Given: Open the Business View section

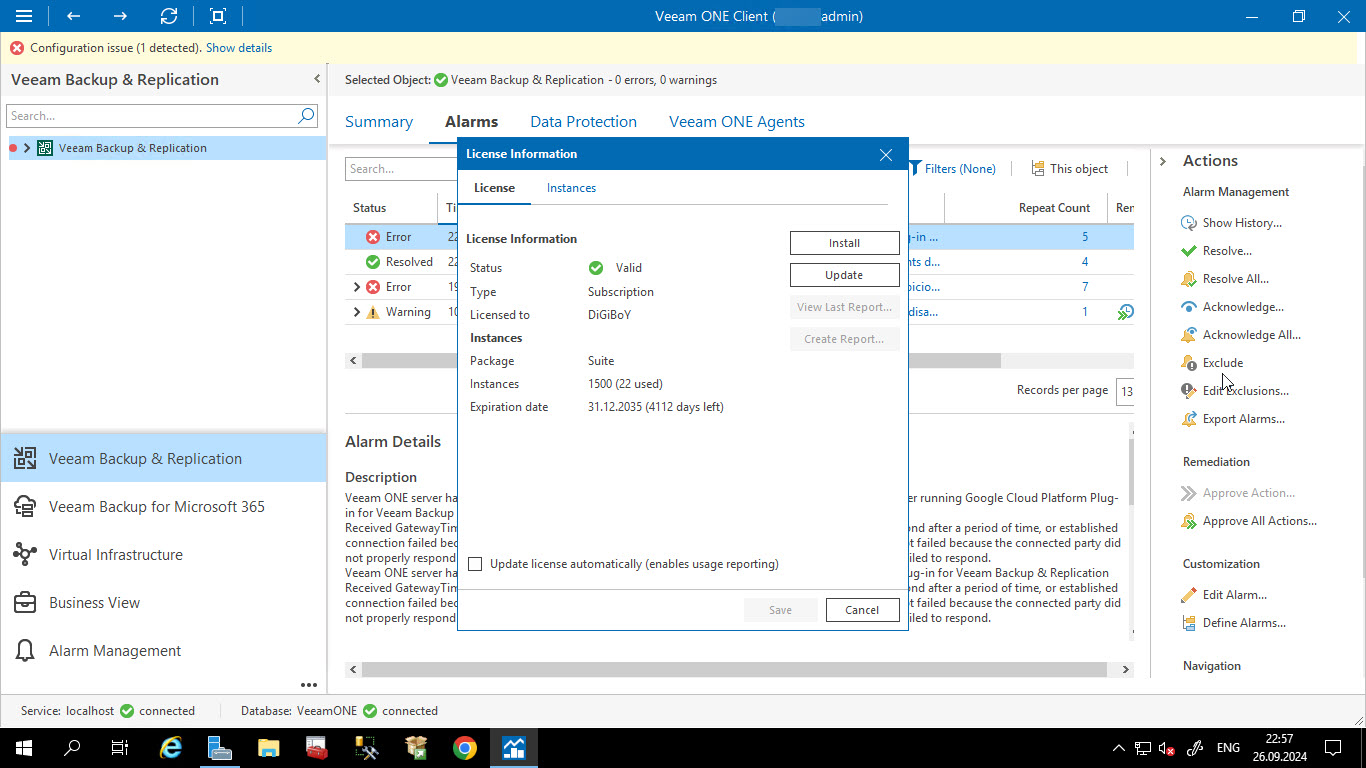Looking at the screenshot, I should pyautogui.click(x=164, y=602).
